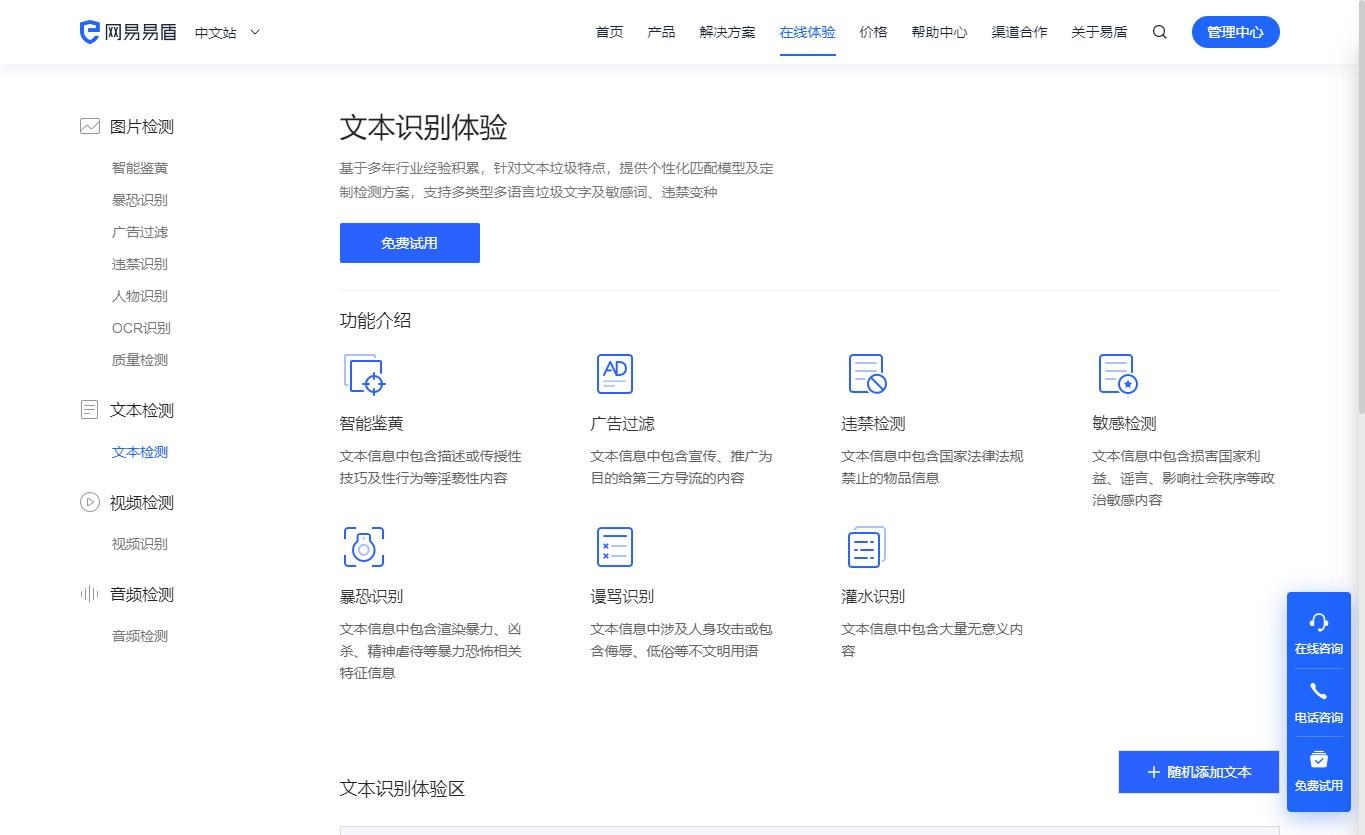Click the 图片检测 sidebar image icon

point(90,126)
